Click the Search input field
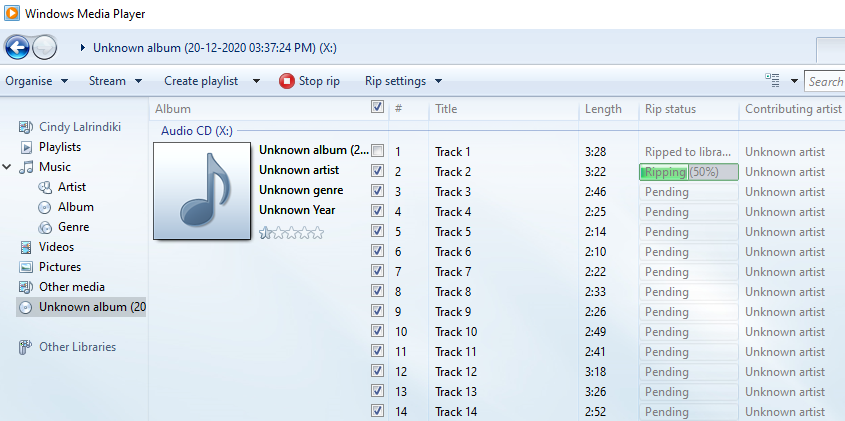Screen dimensions: 845x421 point(825,81)
